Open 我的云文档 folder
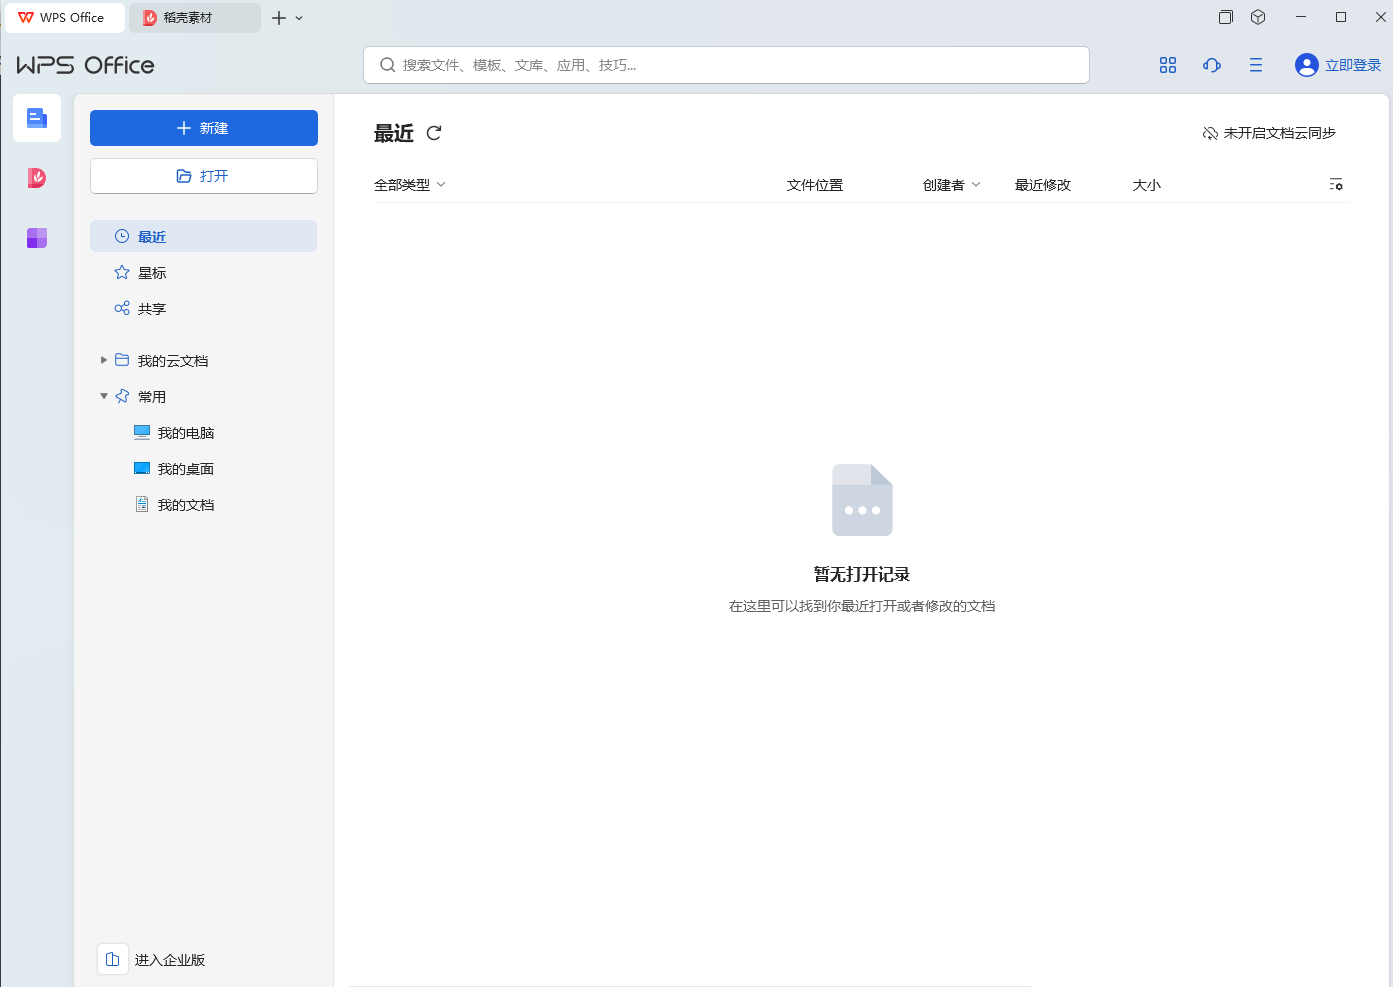Viewport: 1393px width, 987px height. click(173, 360)
